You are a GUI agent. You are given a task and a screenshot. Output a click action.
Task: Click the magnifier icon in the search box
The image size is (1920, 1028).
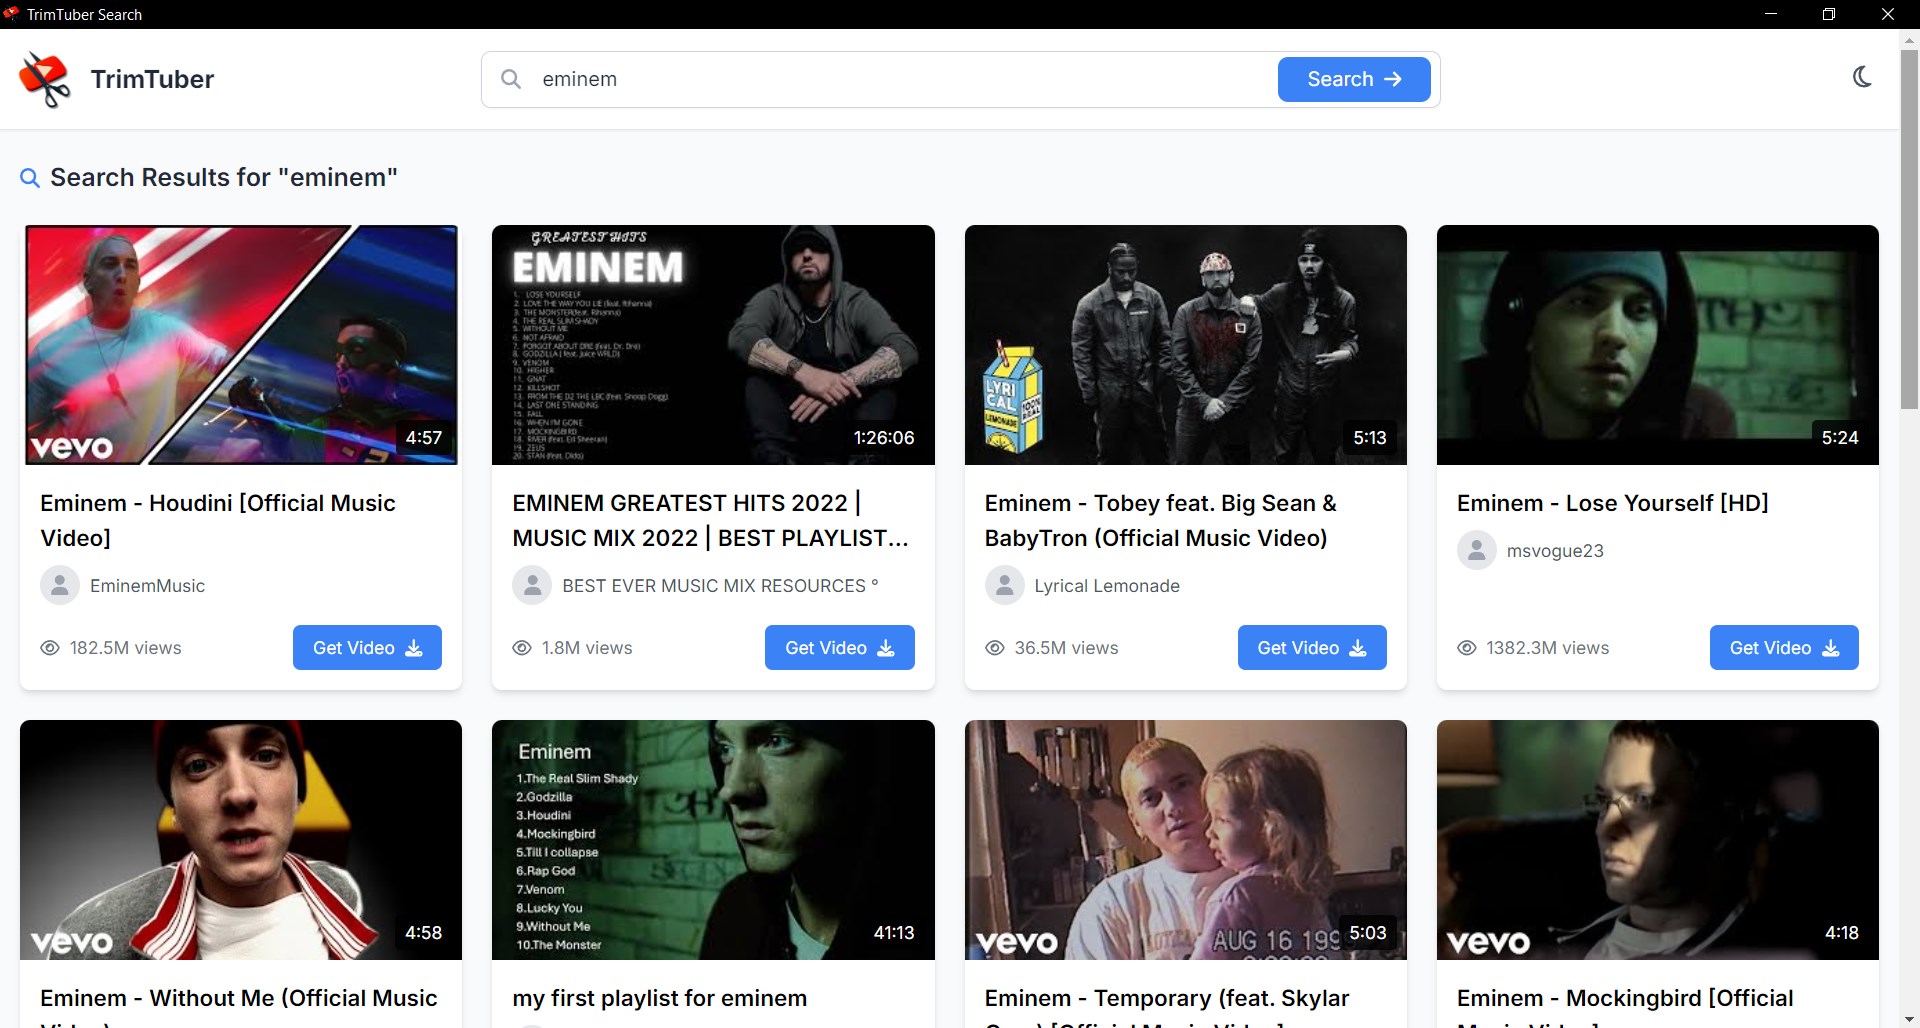point(511,79)
